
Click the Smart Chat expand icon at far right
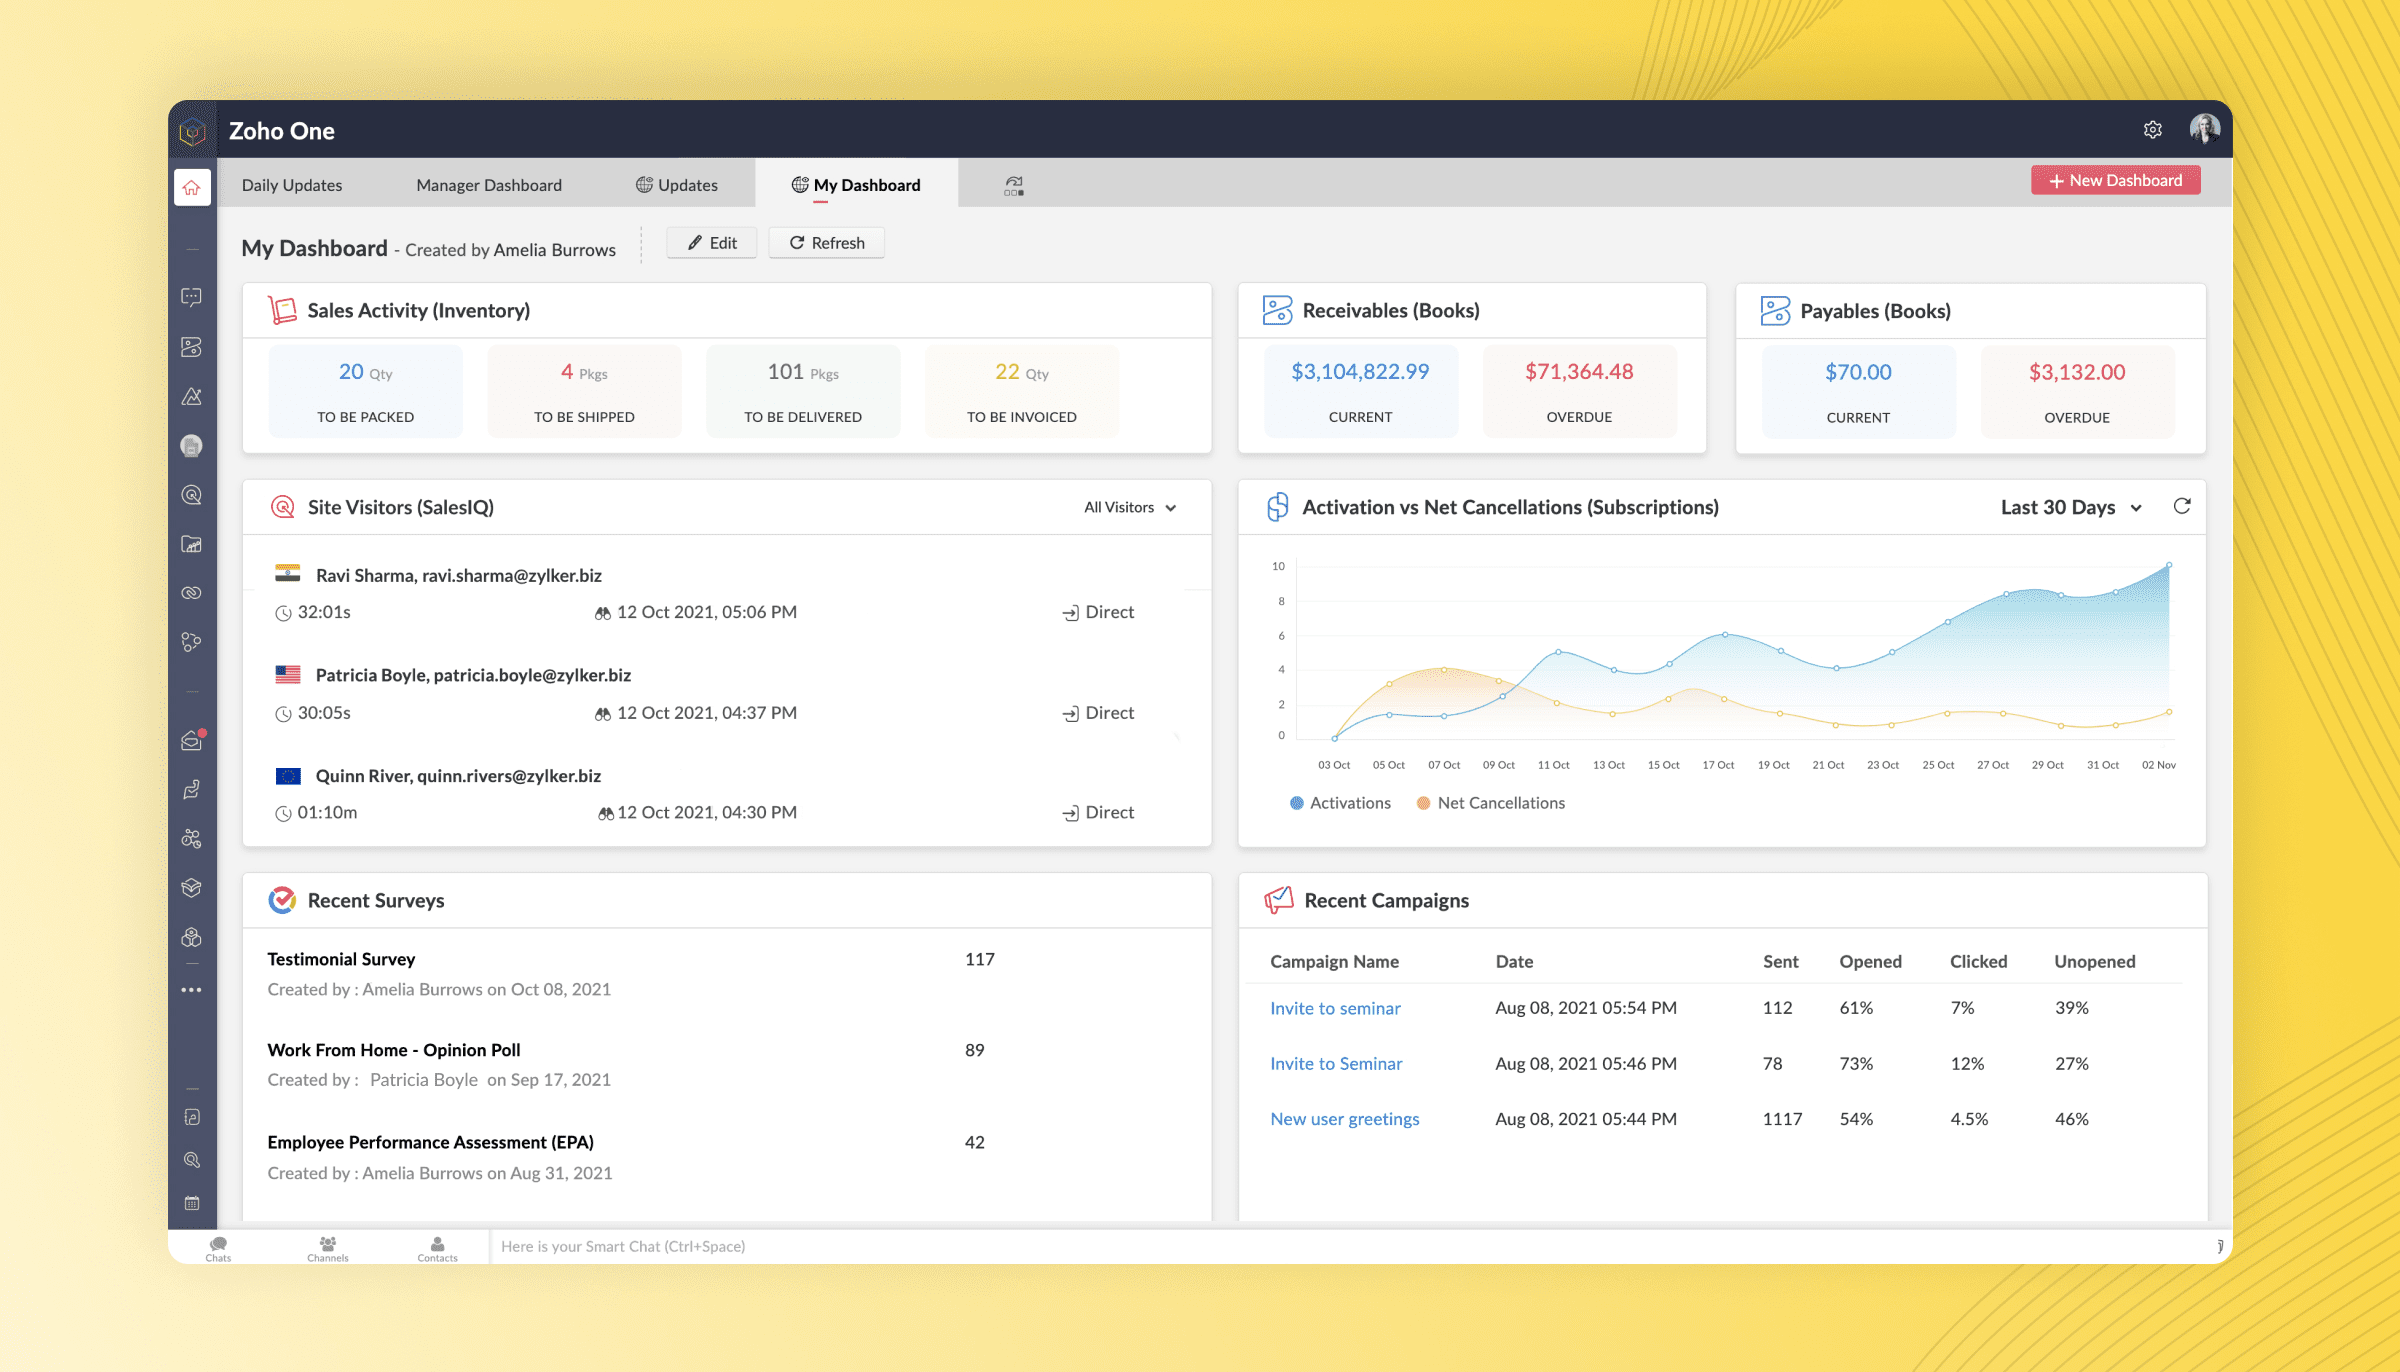coord(2219,1246)
